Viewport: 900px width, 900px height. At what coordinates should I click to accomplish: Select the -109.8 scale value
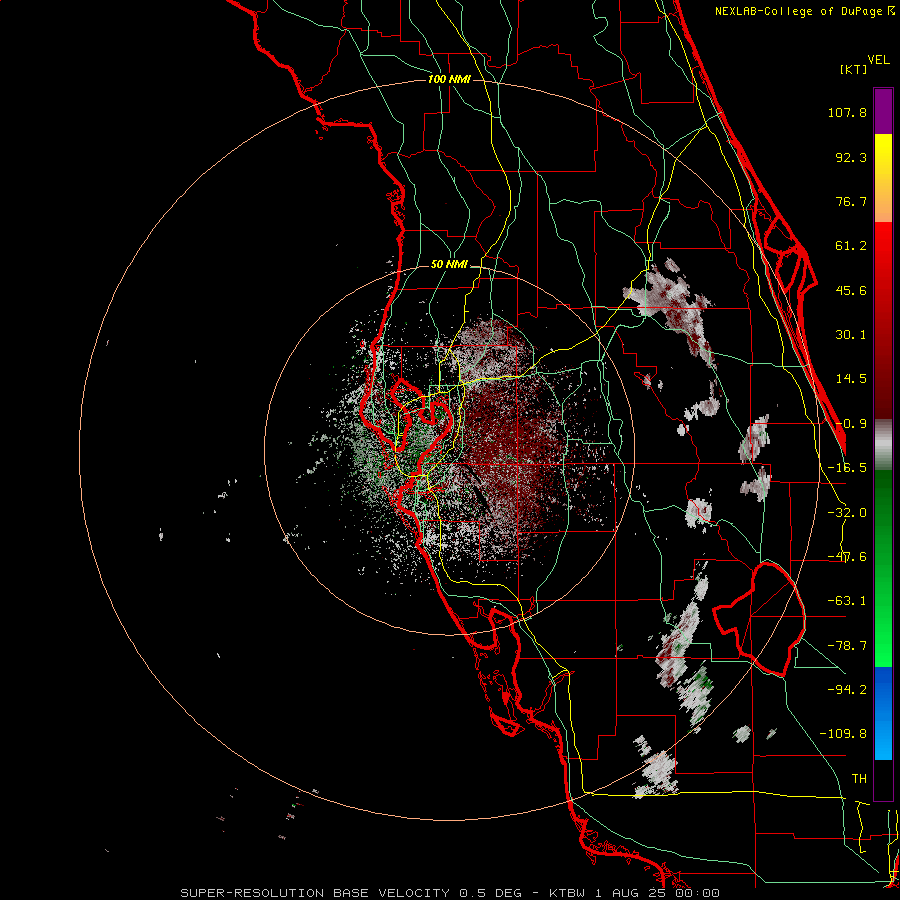tap(843, 734)
